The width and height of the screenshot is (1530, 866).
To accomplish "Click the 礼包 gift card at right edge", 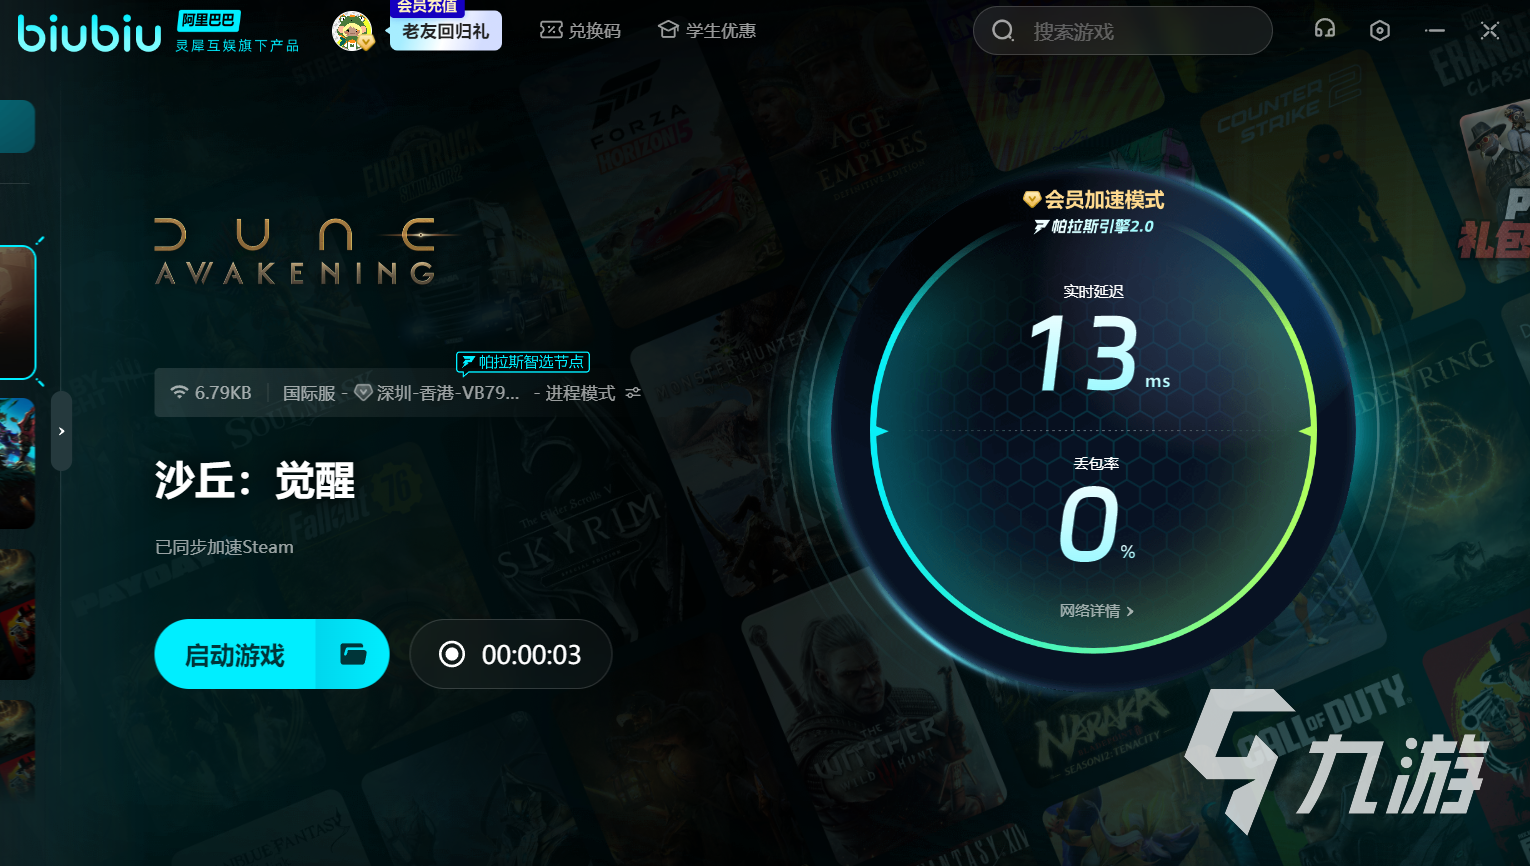I will pyautogui.click(x=1494, y=182).
